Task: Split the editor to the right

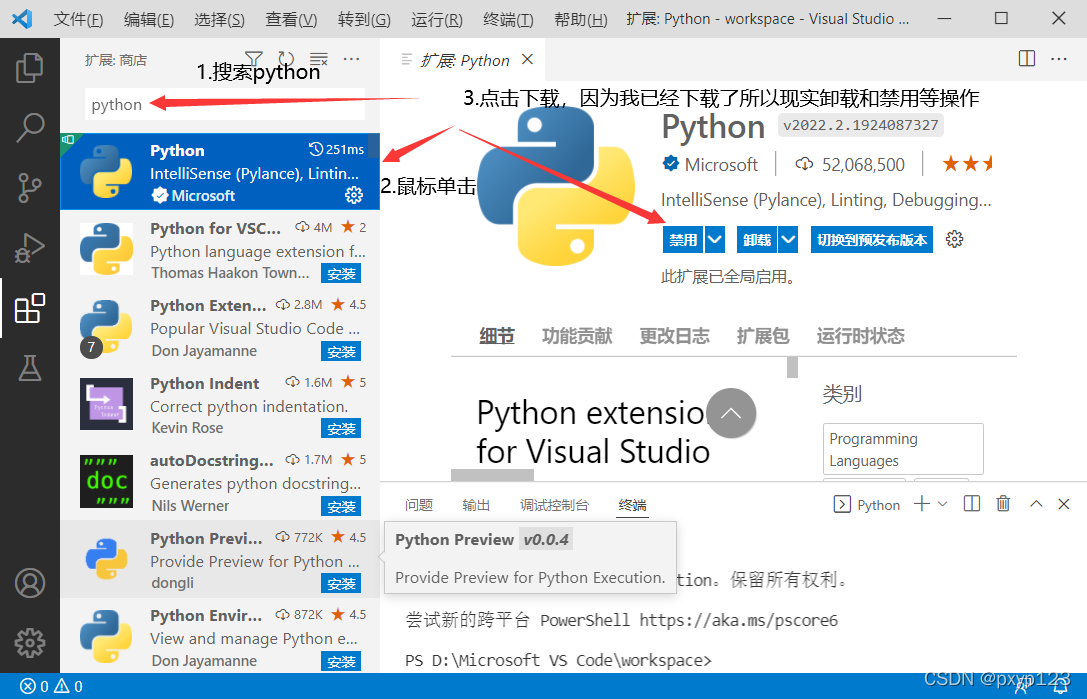Action: tap(1027, 59)
